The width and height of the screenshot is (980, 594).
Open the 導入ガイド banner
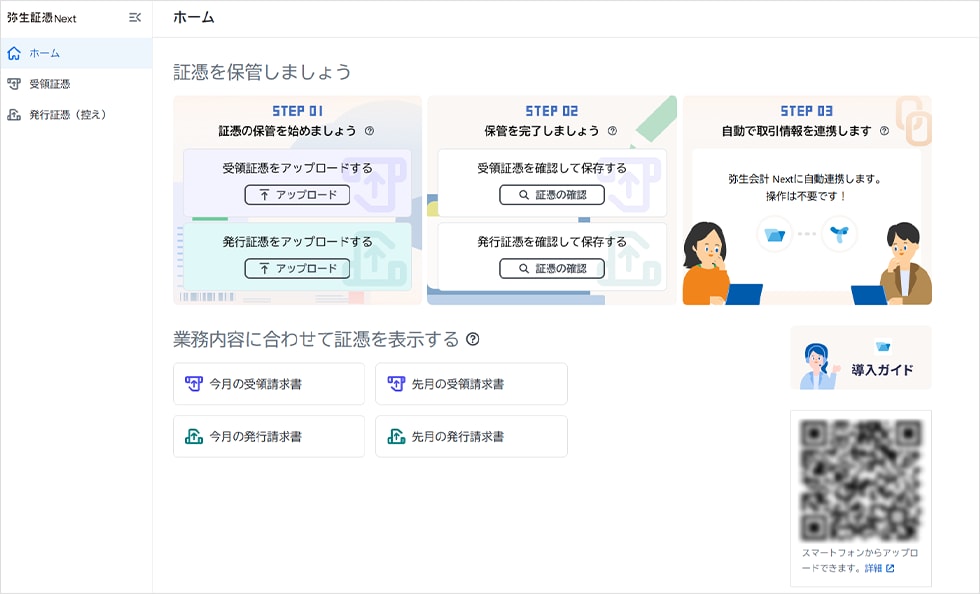(x=860, y=358)
